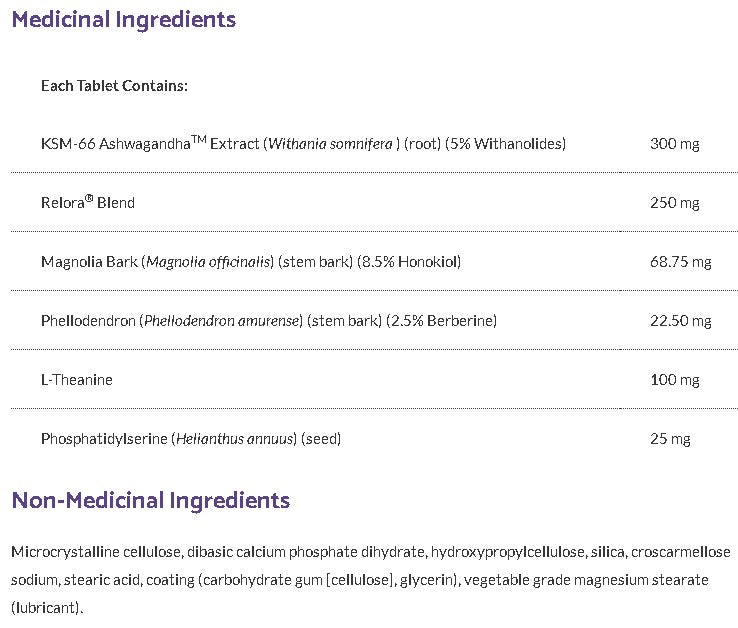Image resolution: width=738 pixels, height=628 pixels.
Task: Select the KSM-66 Ashwagandha Extract ingredient name
Action: [x=151, y=144]
